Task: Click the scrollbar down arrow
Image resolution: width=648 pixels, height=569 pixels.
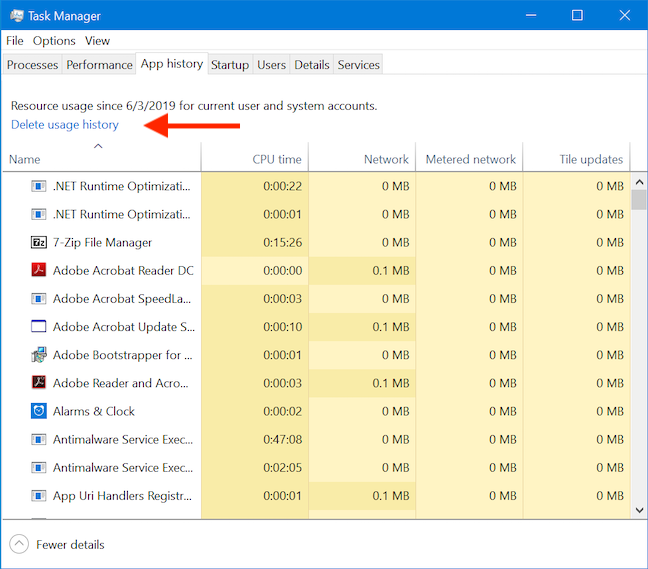Action: click(x=639, y=510)
